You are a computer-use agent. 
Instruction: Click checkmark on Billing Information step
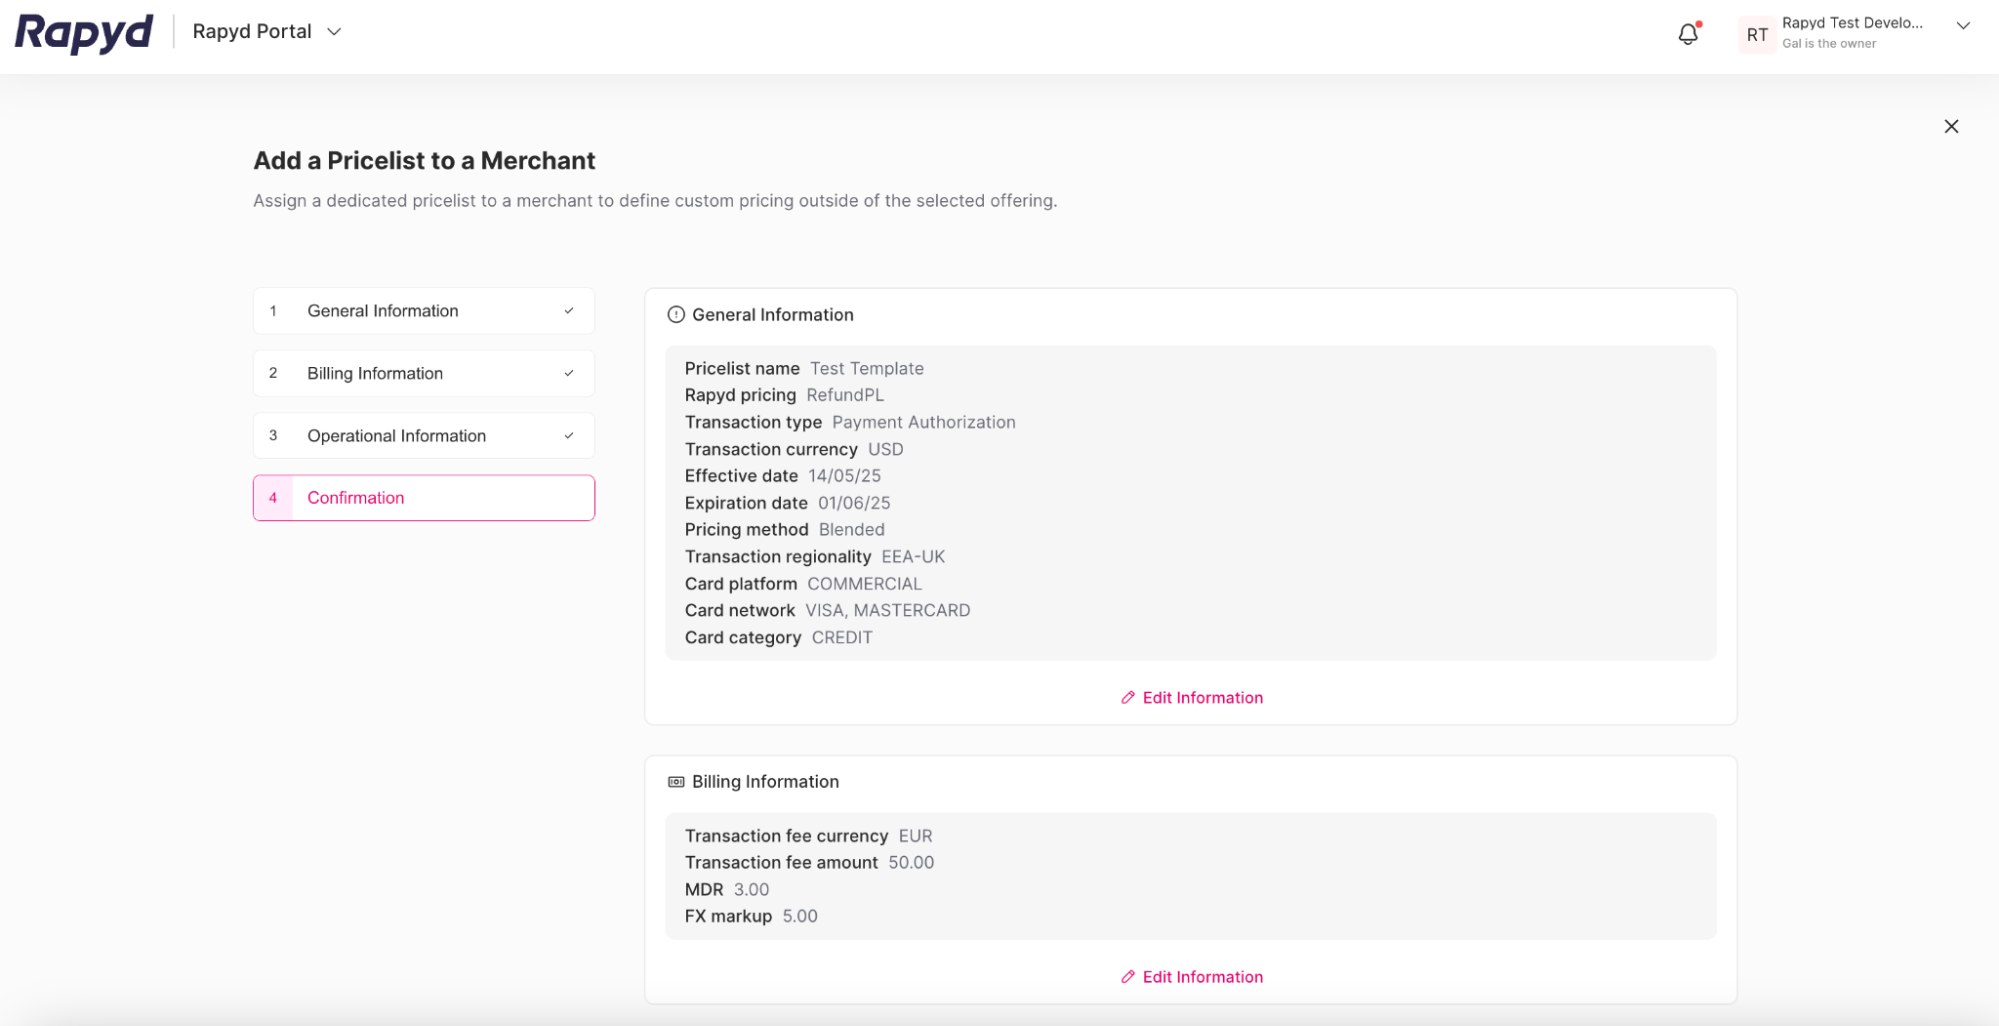tap(569, 373)
